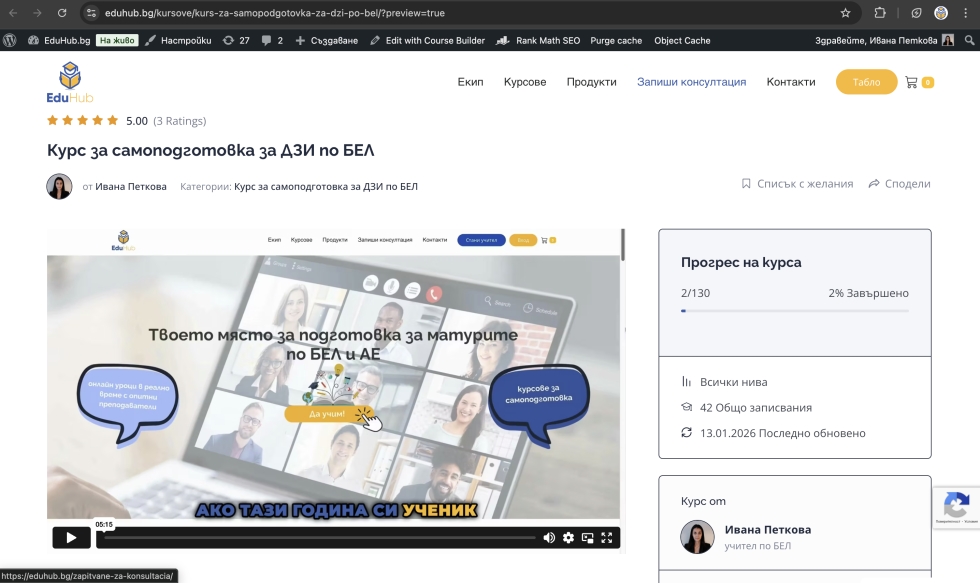This screenshot has height=583, width=980.
Task: Open video settings gear
Action: [x=568, y=537]
